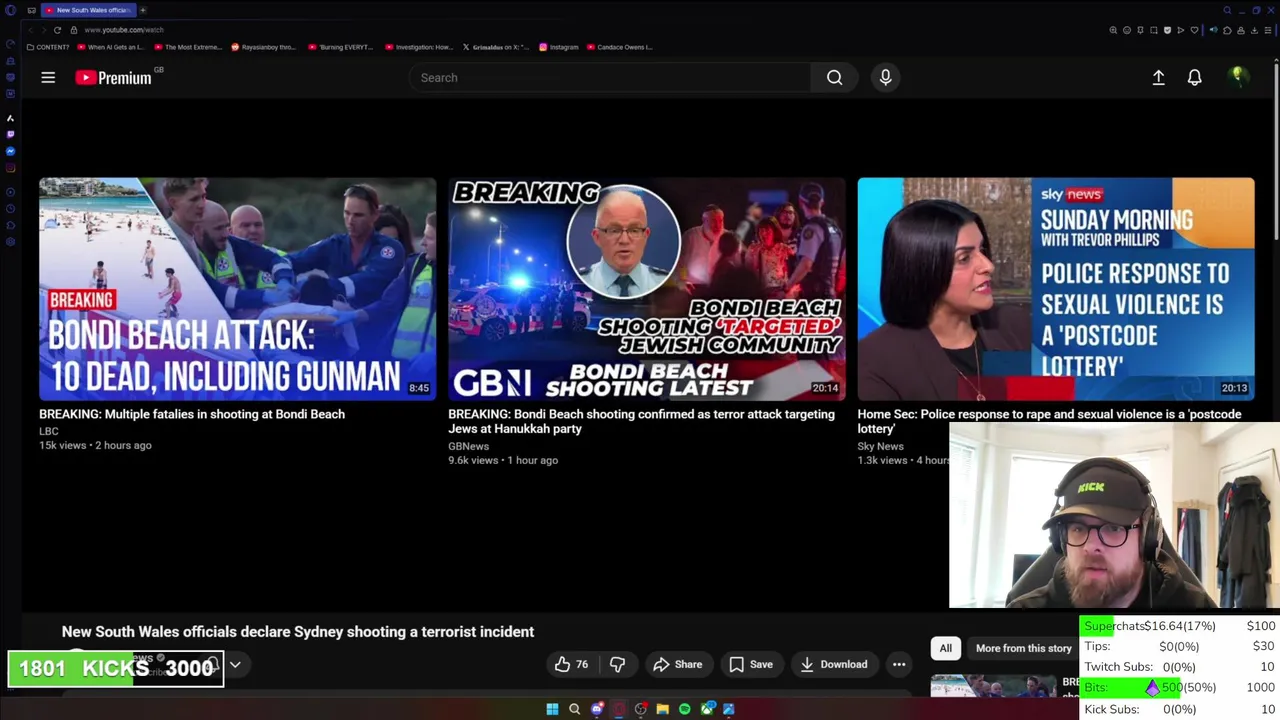
Task: Dislike the video with thumbs-down
Action: pyautogui.click(x=617, y=664)
